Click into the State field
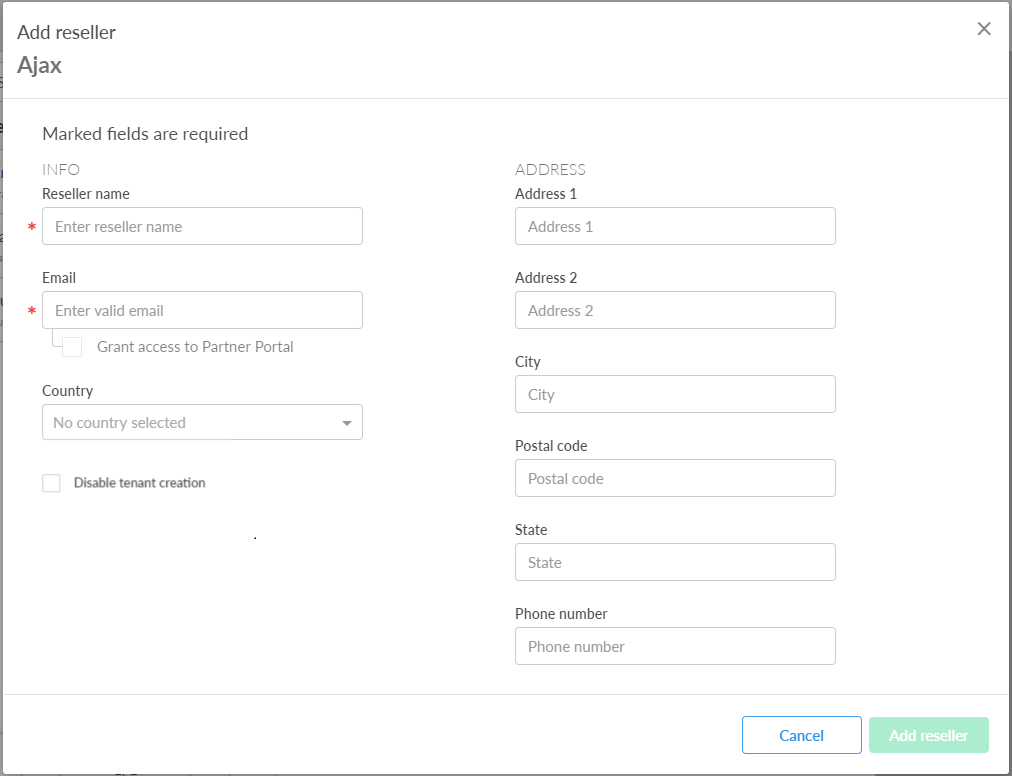Viewport: 1012px width, 776px height. click(675, 563)
